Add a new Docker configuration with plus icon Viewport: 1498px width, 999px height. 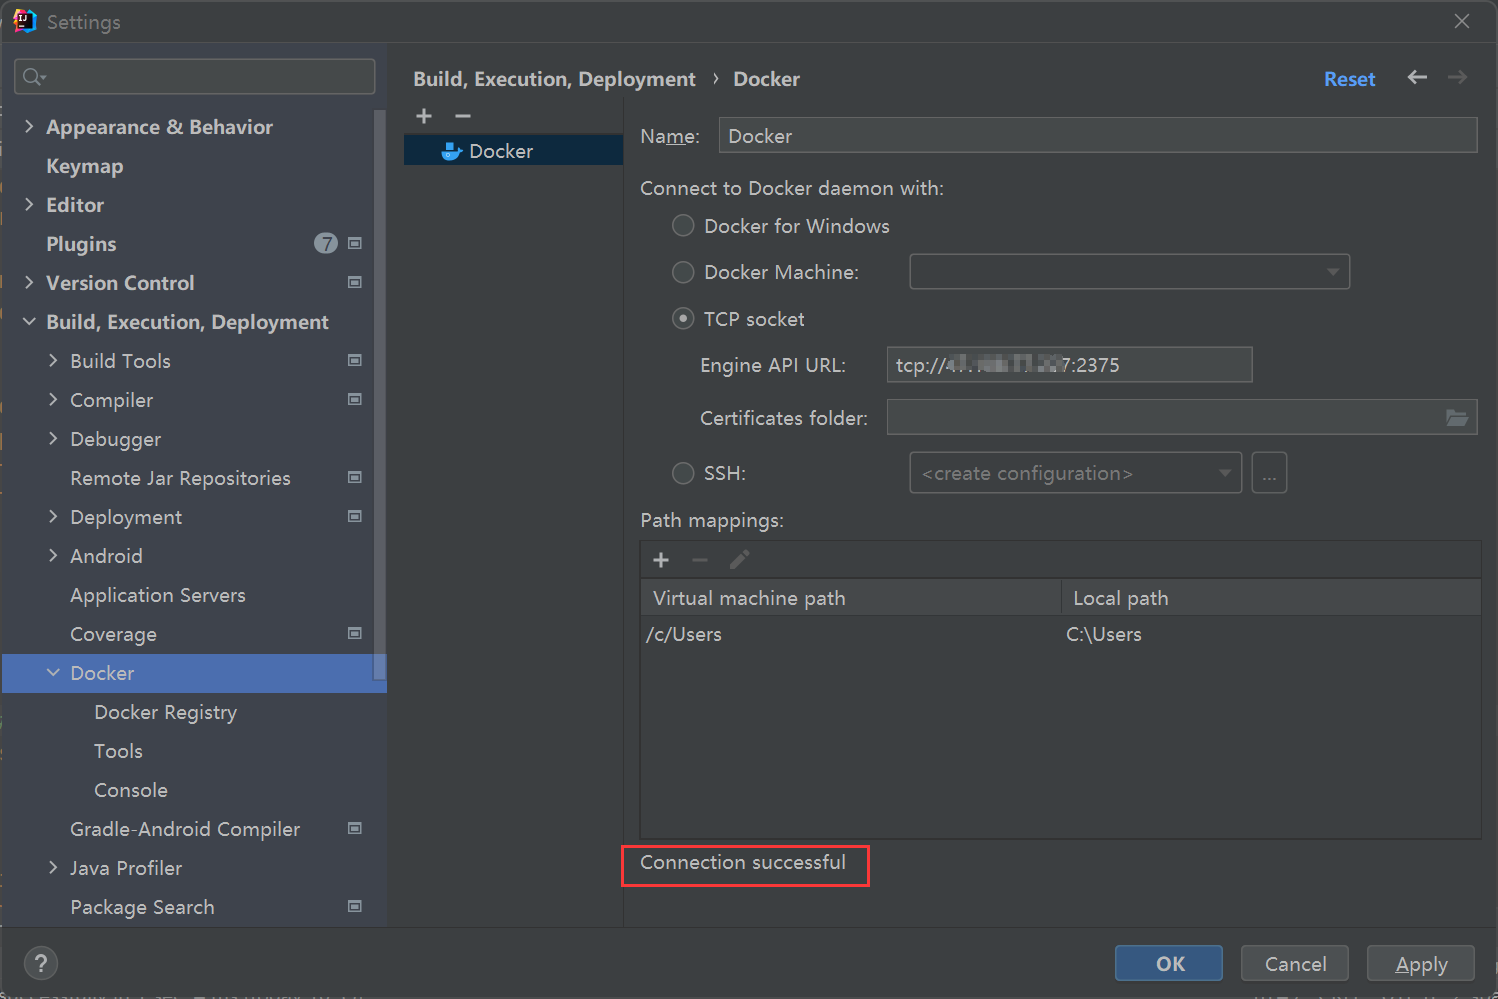coord(424,116)
